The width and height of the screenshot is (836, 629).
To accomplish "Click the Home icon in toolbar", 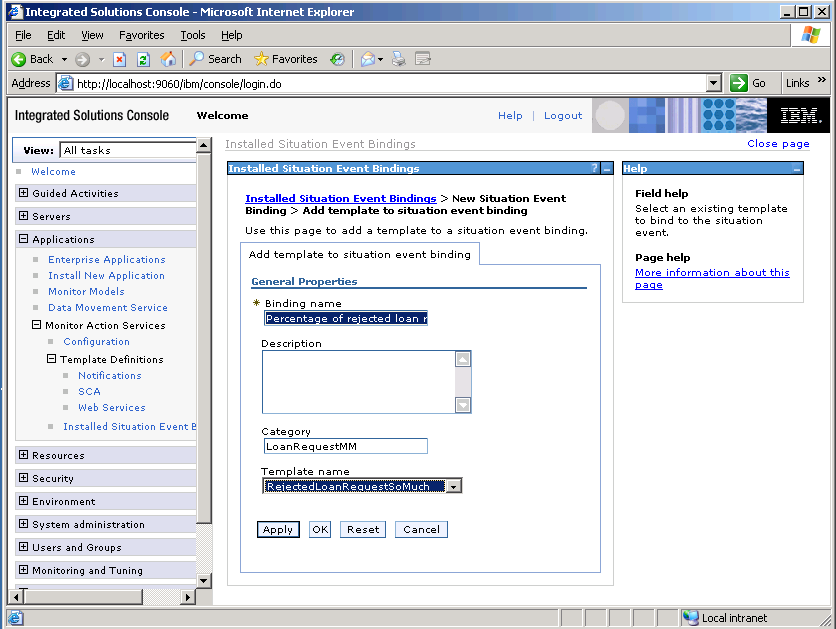I will point(168,59).
